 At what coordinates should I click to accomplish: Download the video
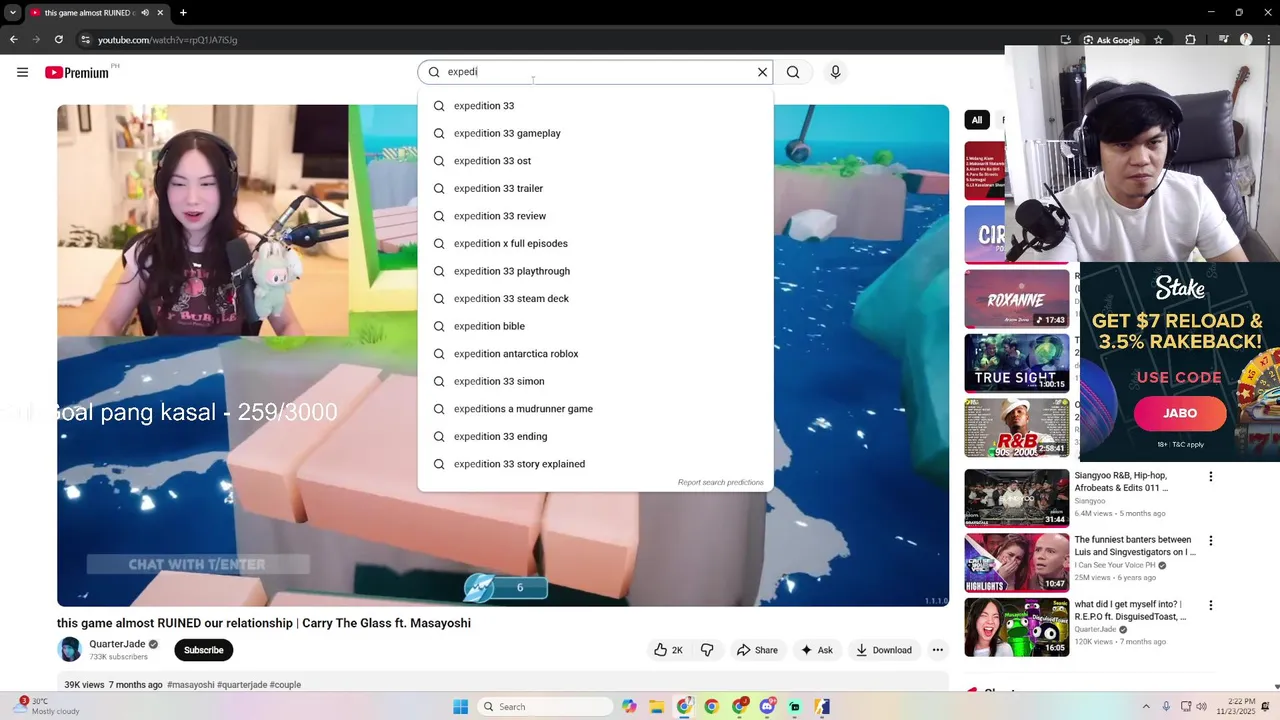click(x=883, y=650)
